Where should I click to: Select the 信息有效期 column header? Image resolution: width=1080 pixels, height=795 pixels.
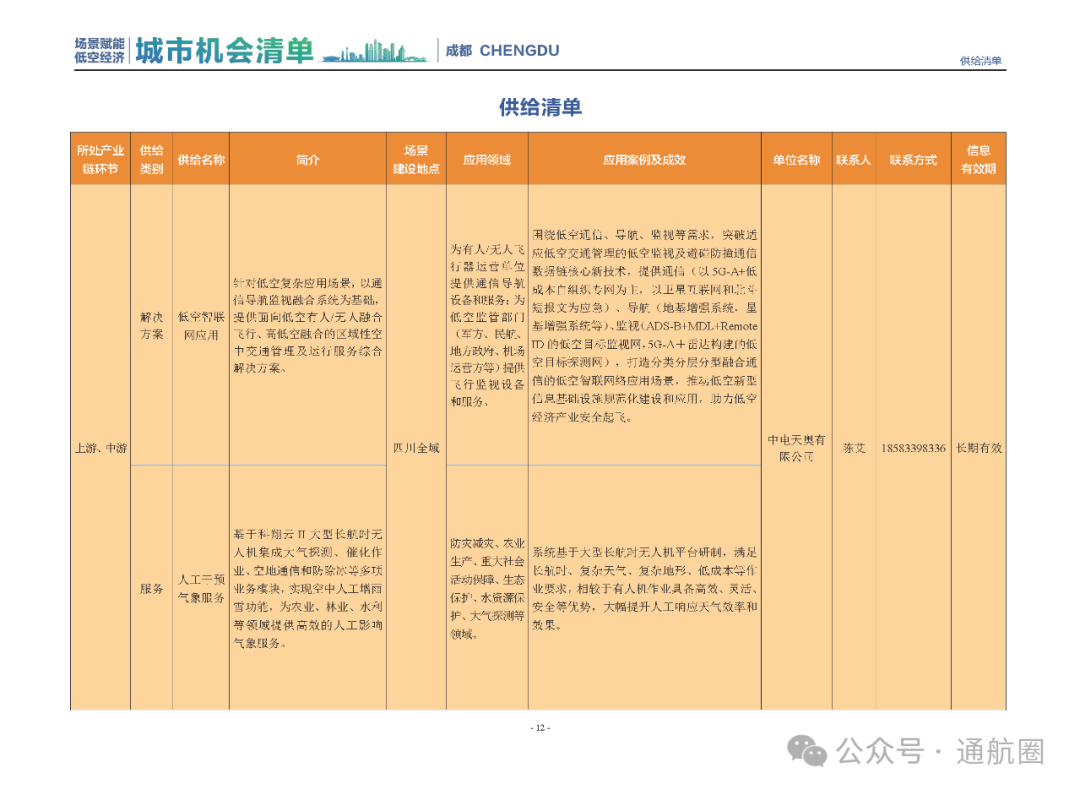point(979,159)
